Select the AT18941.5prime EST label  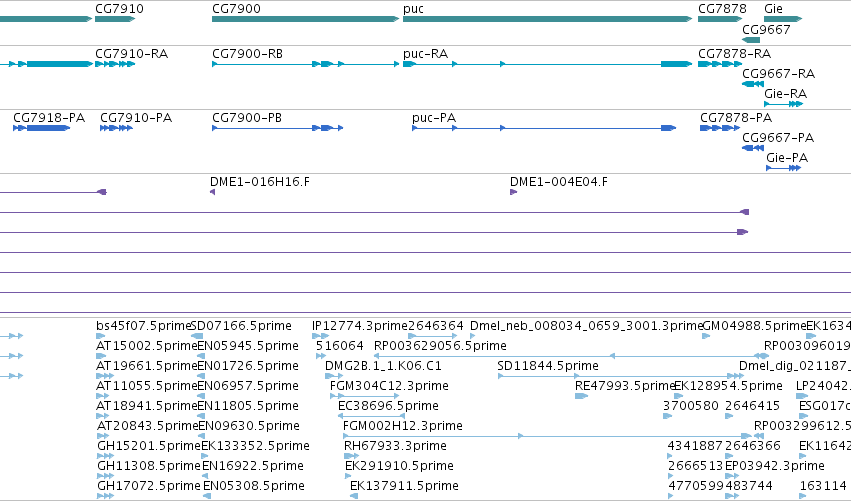tap(147, 406)
